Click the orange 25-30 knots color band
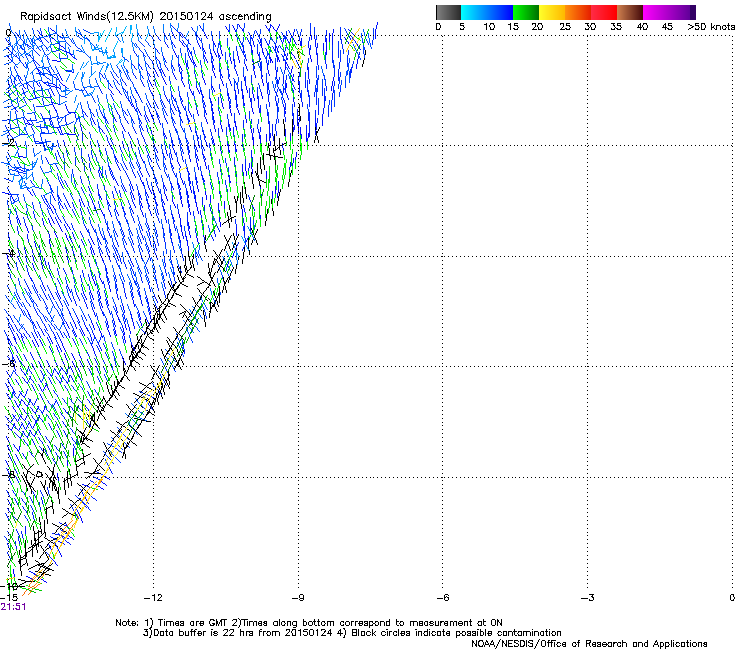This screenshot has height=650, width=740. click(578, 12)
